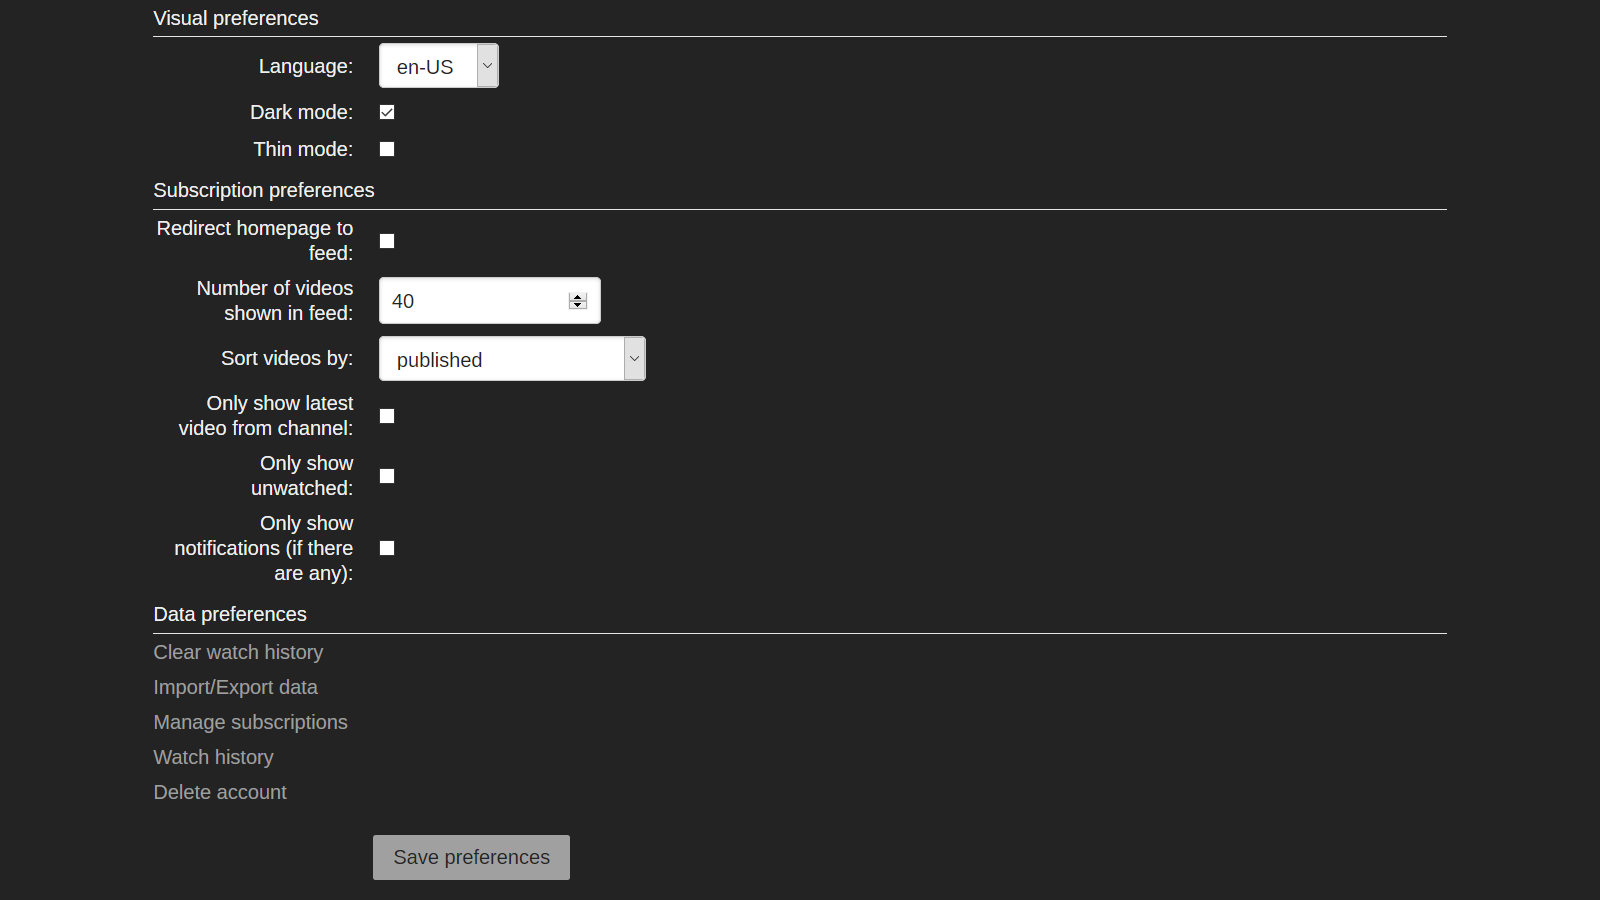Screen dimensions: 1600x900
Task: Click the dropdown arrow next to published
Action: [634, 359]
